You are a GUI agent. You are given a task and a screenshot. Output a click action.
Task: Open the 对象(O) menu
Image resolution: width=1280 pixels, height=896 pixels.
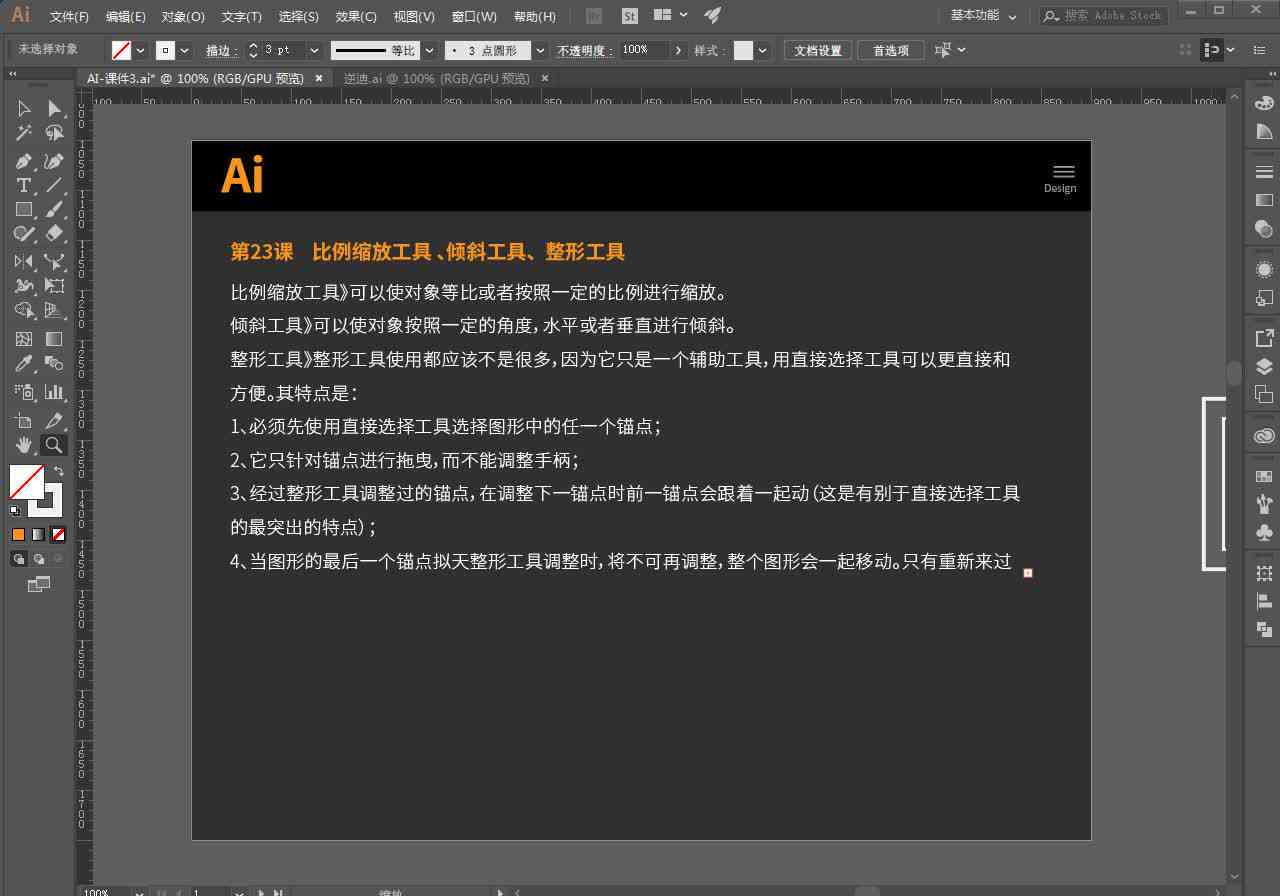pos(183,16)
